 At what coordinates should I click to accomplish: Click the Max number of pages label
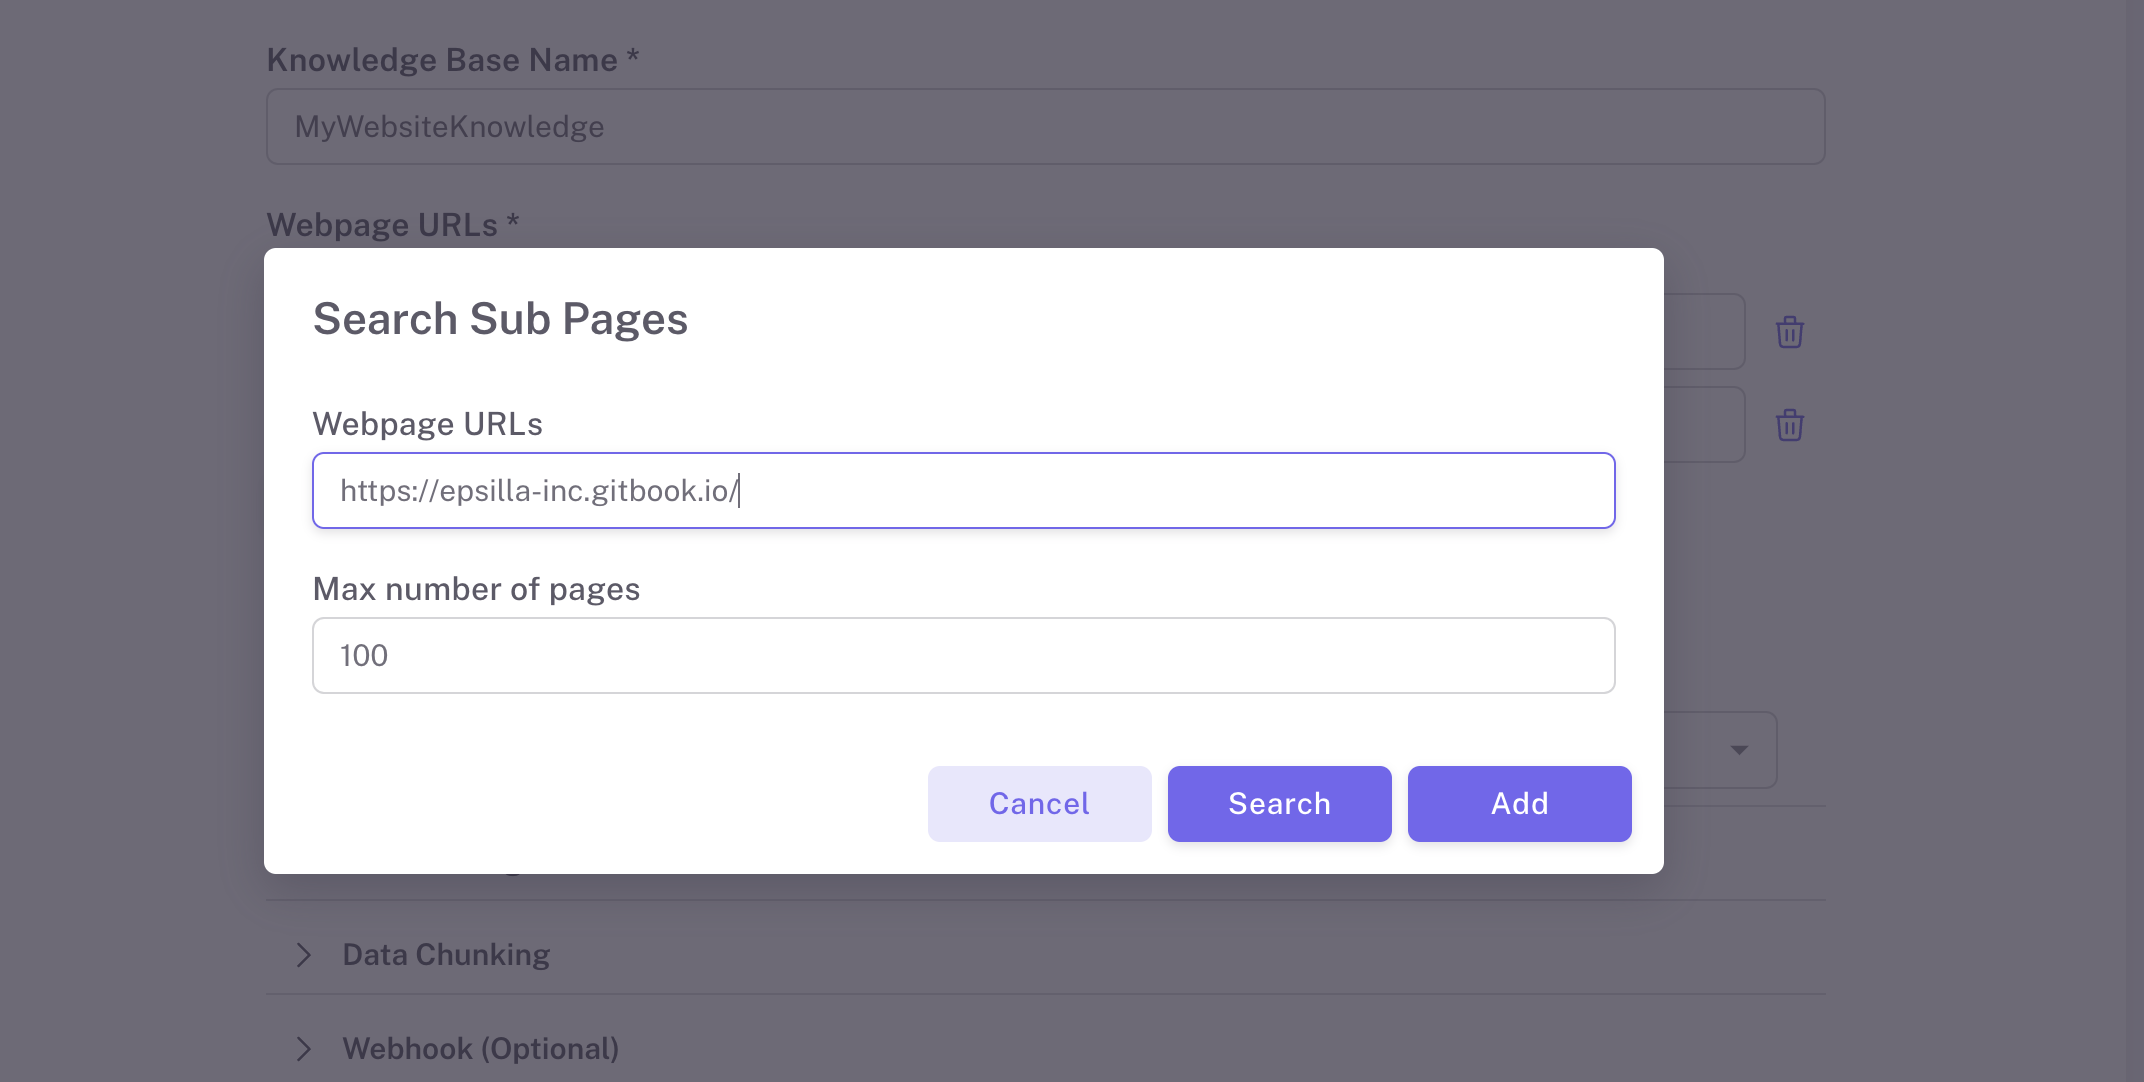coord(476,589)
